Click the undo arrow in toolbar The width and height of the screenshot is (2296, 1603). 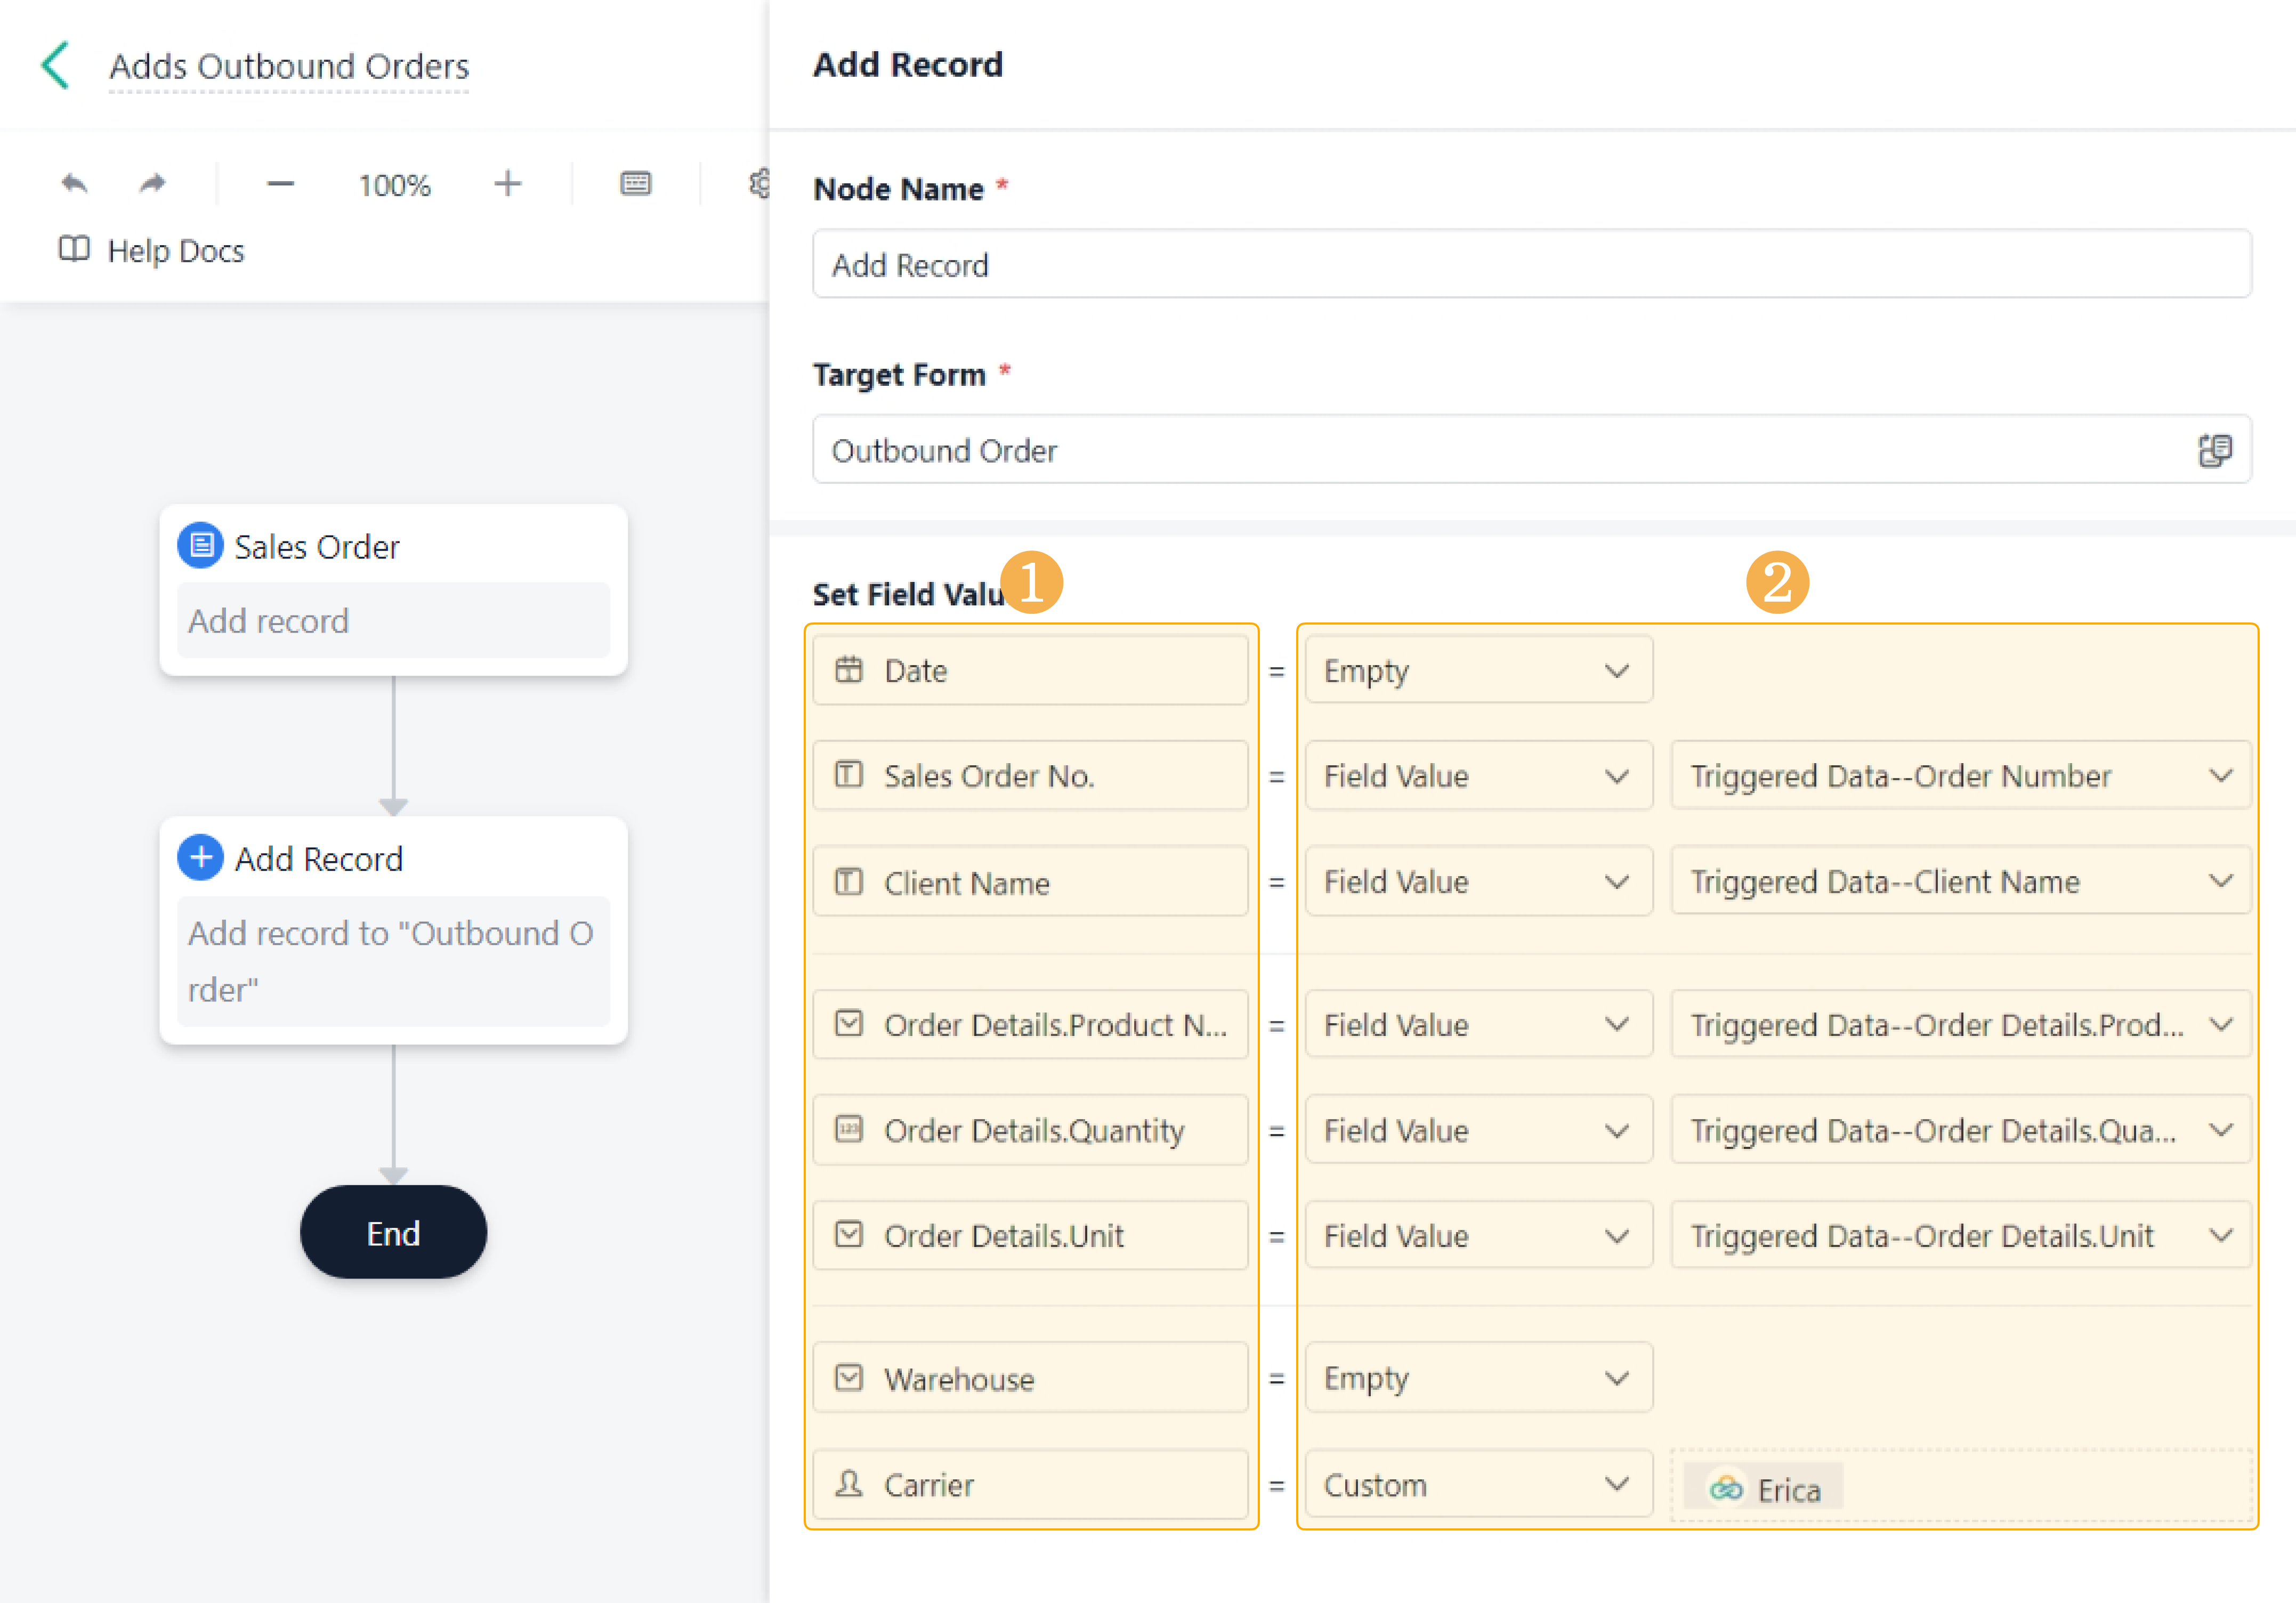click(75, 184)
